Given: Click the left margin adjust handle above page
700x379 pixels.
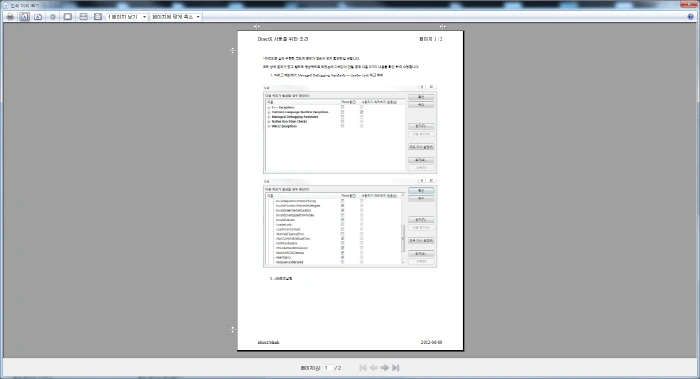Looking at the screenshot, I should [257, 27].
